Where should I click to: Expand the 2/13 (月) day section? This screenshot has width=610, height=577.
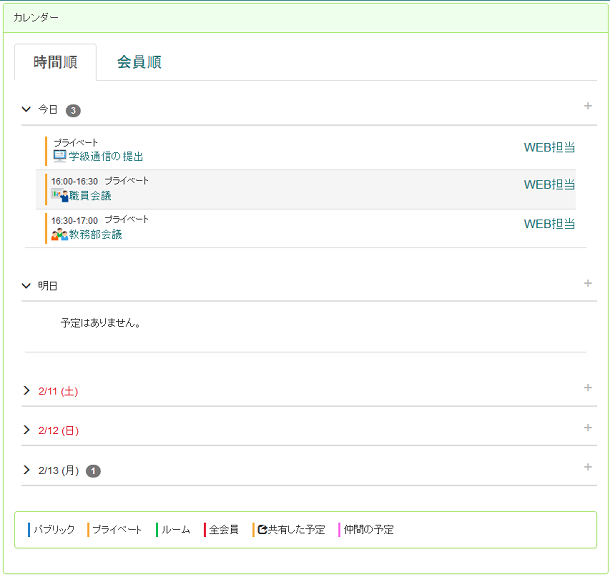[26, 470]
